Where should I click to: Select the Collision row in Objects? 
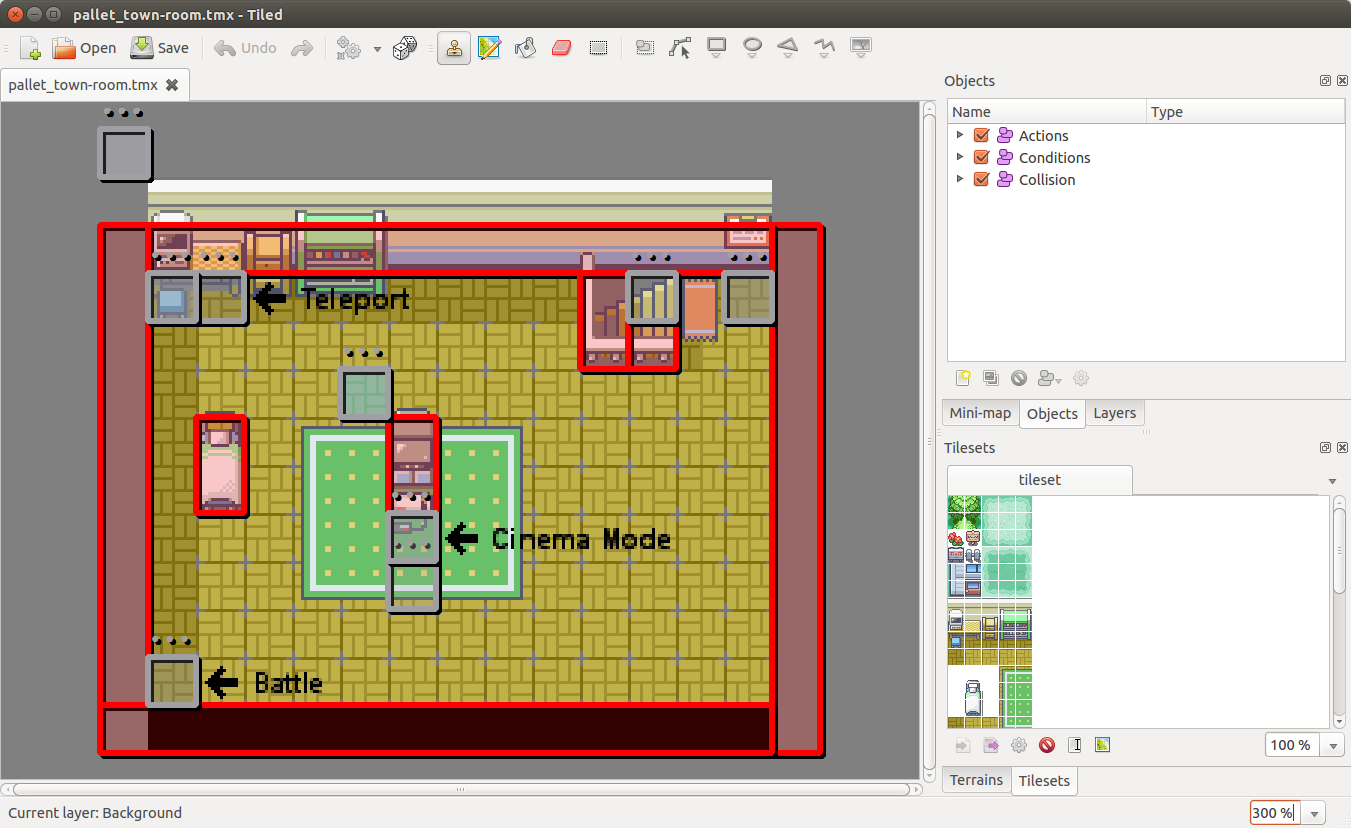click(1146, 179)
